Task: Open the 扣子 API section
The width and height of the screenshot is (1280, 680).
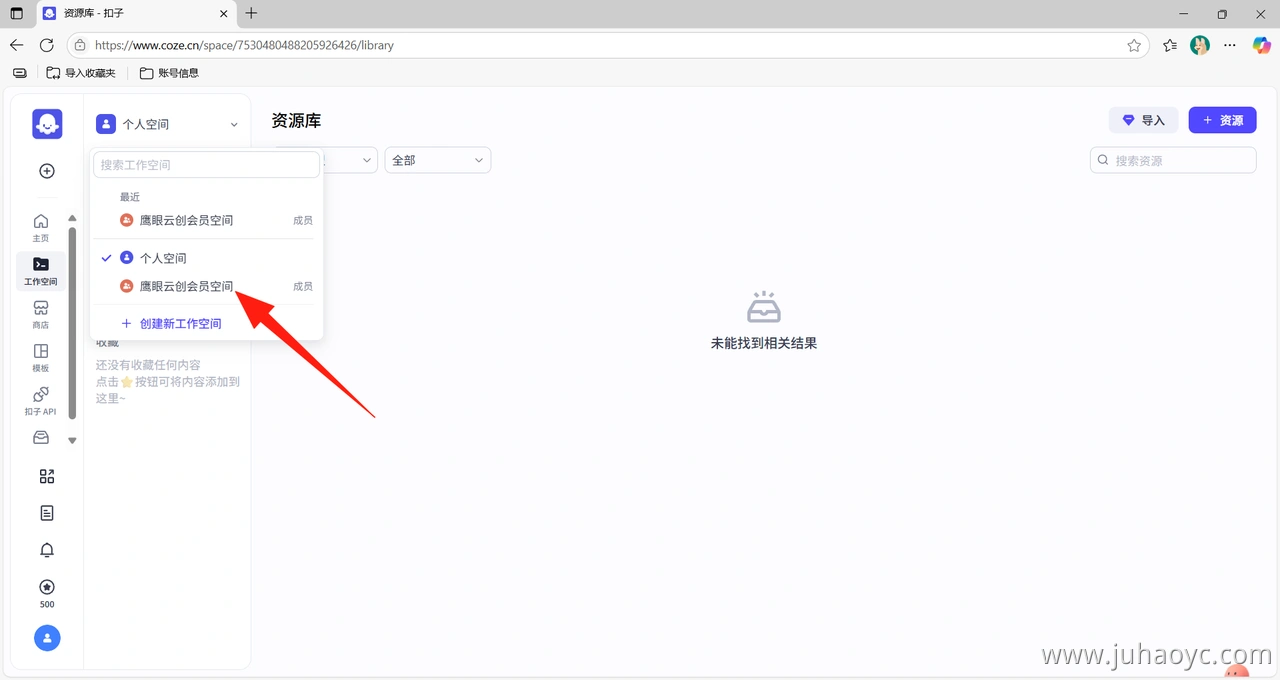Action: tap(41, 401)
